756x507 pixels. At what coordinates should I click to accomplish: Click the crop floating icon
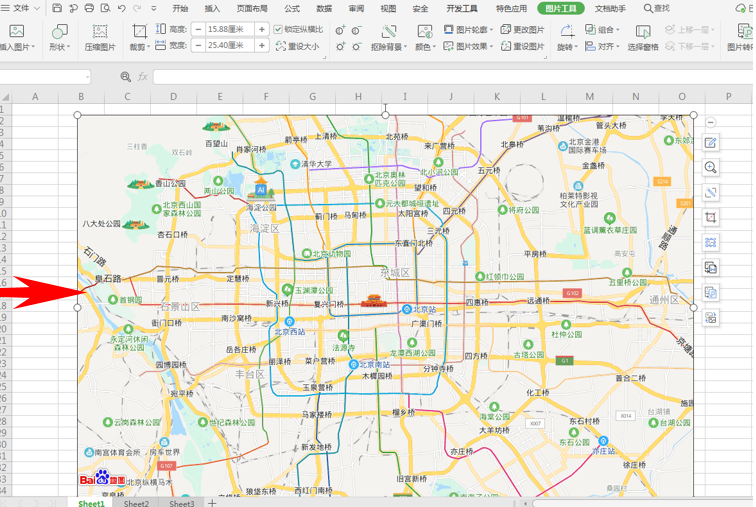711,217
